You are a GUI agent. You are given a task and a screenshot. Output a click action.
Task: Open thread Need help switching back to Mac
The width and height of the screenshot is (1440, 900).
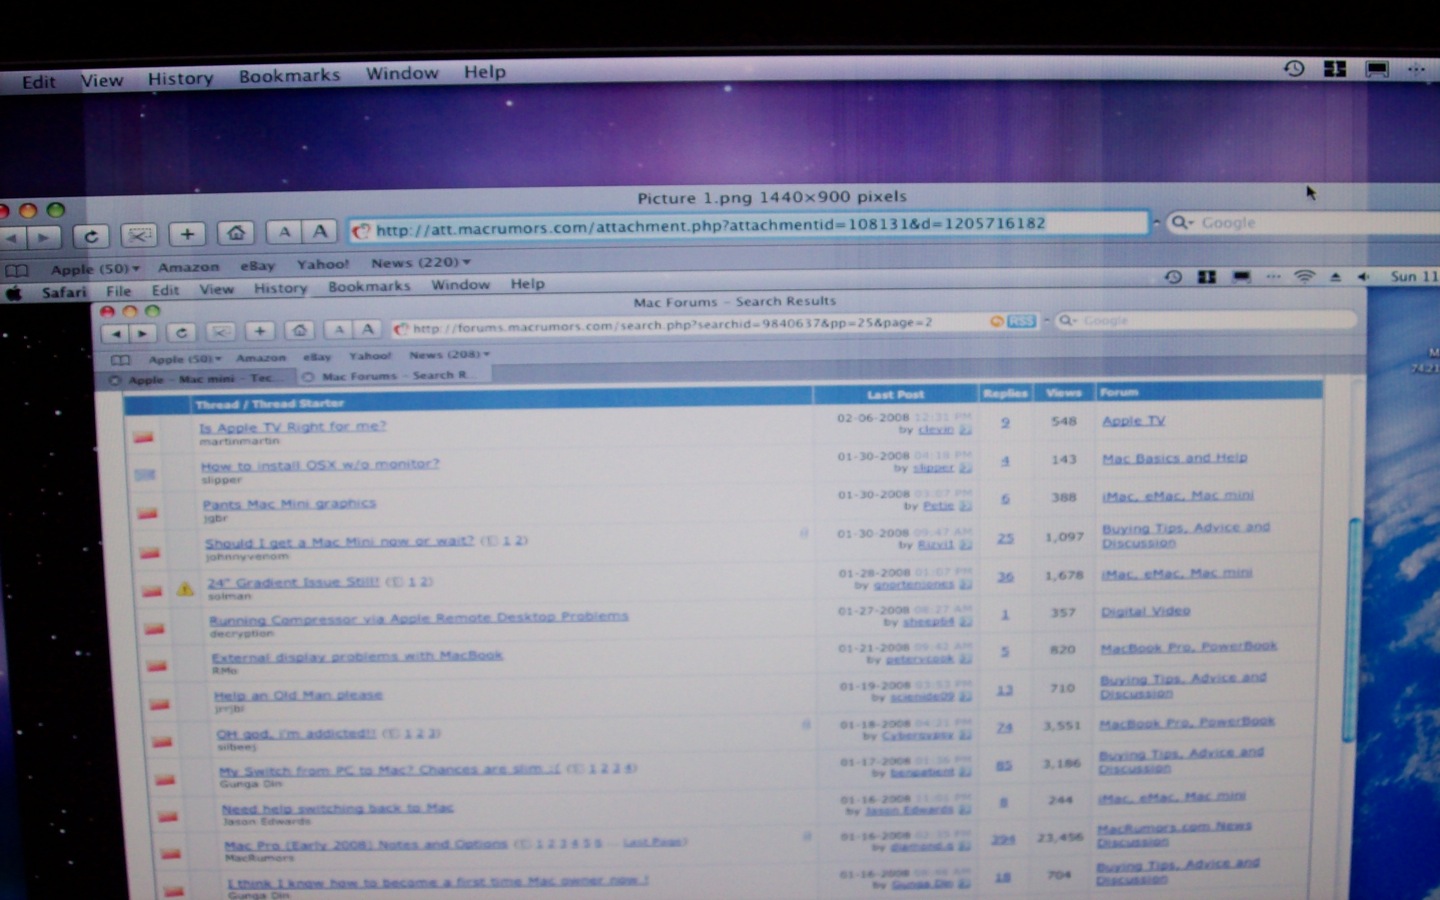[338, 808]
